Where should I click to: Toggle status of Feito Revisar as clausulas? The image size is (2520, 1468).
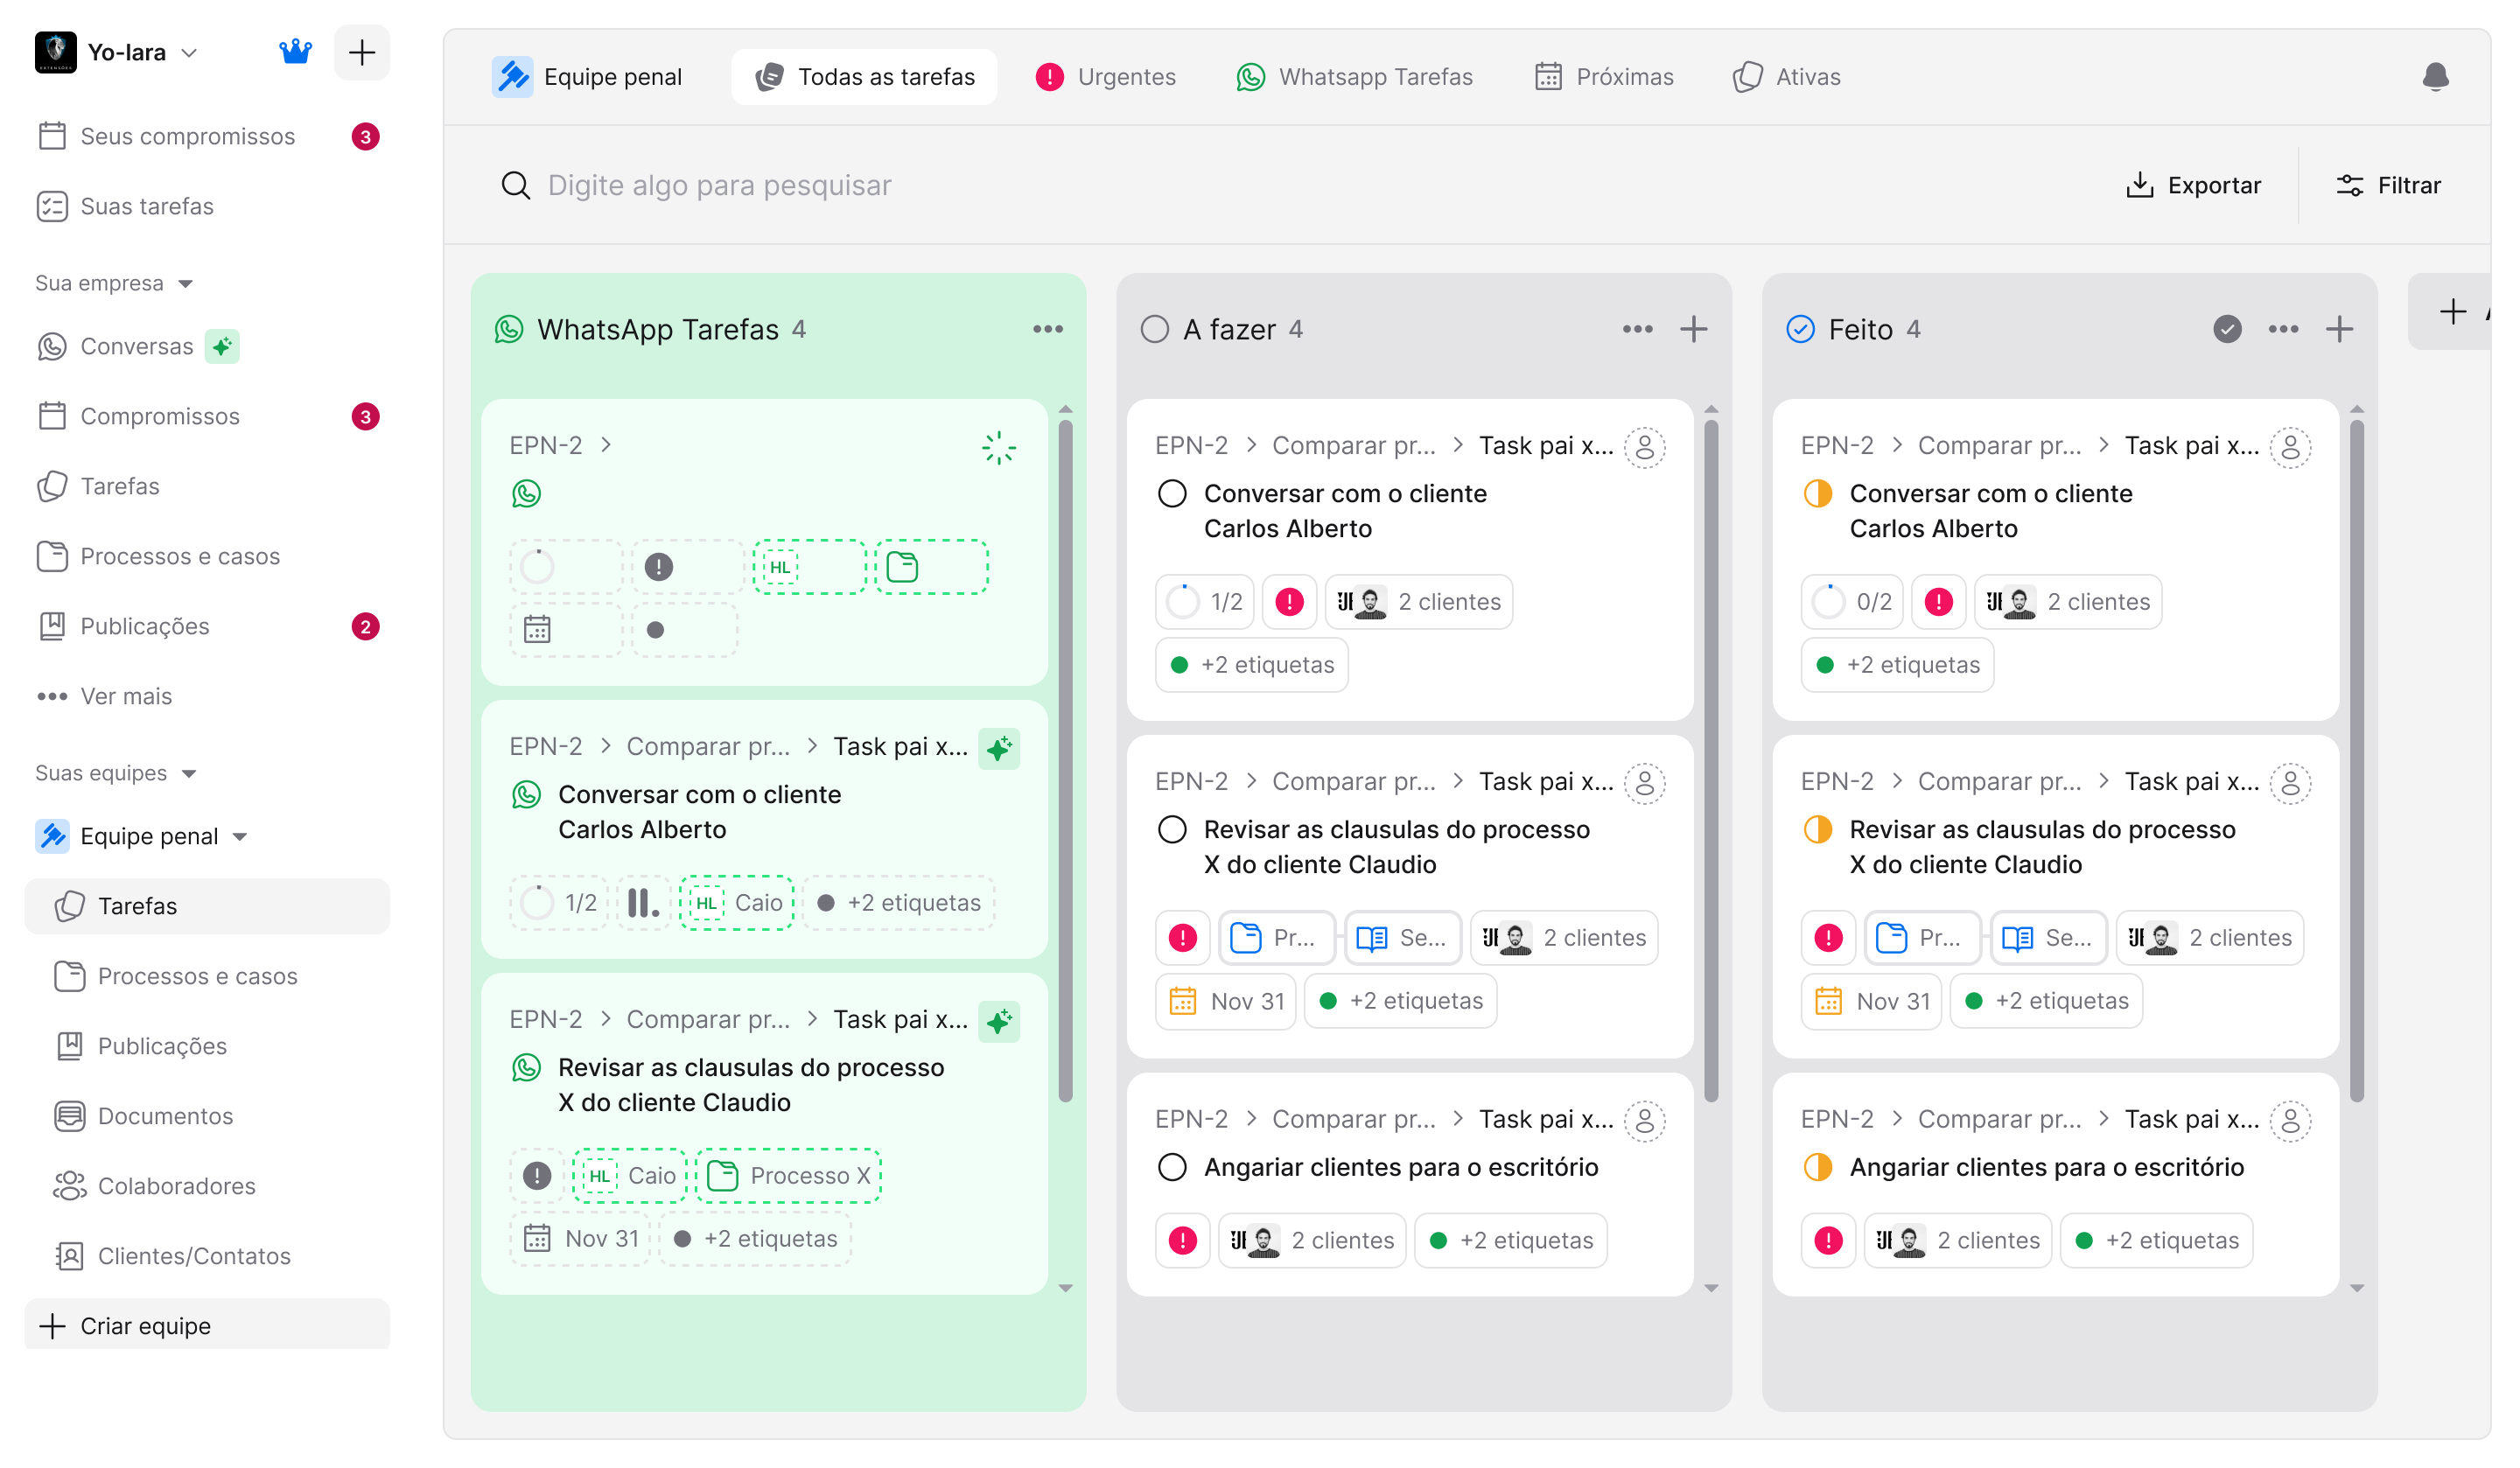click(1818, 830)
